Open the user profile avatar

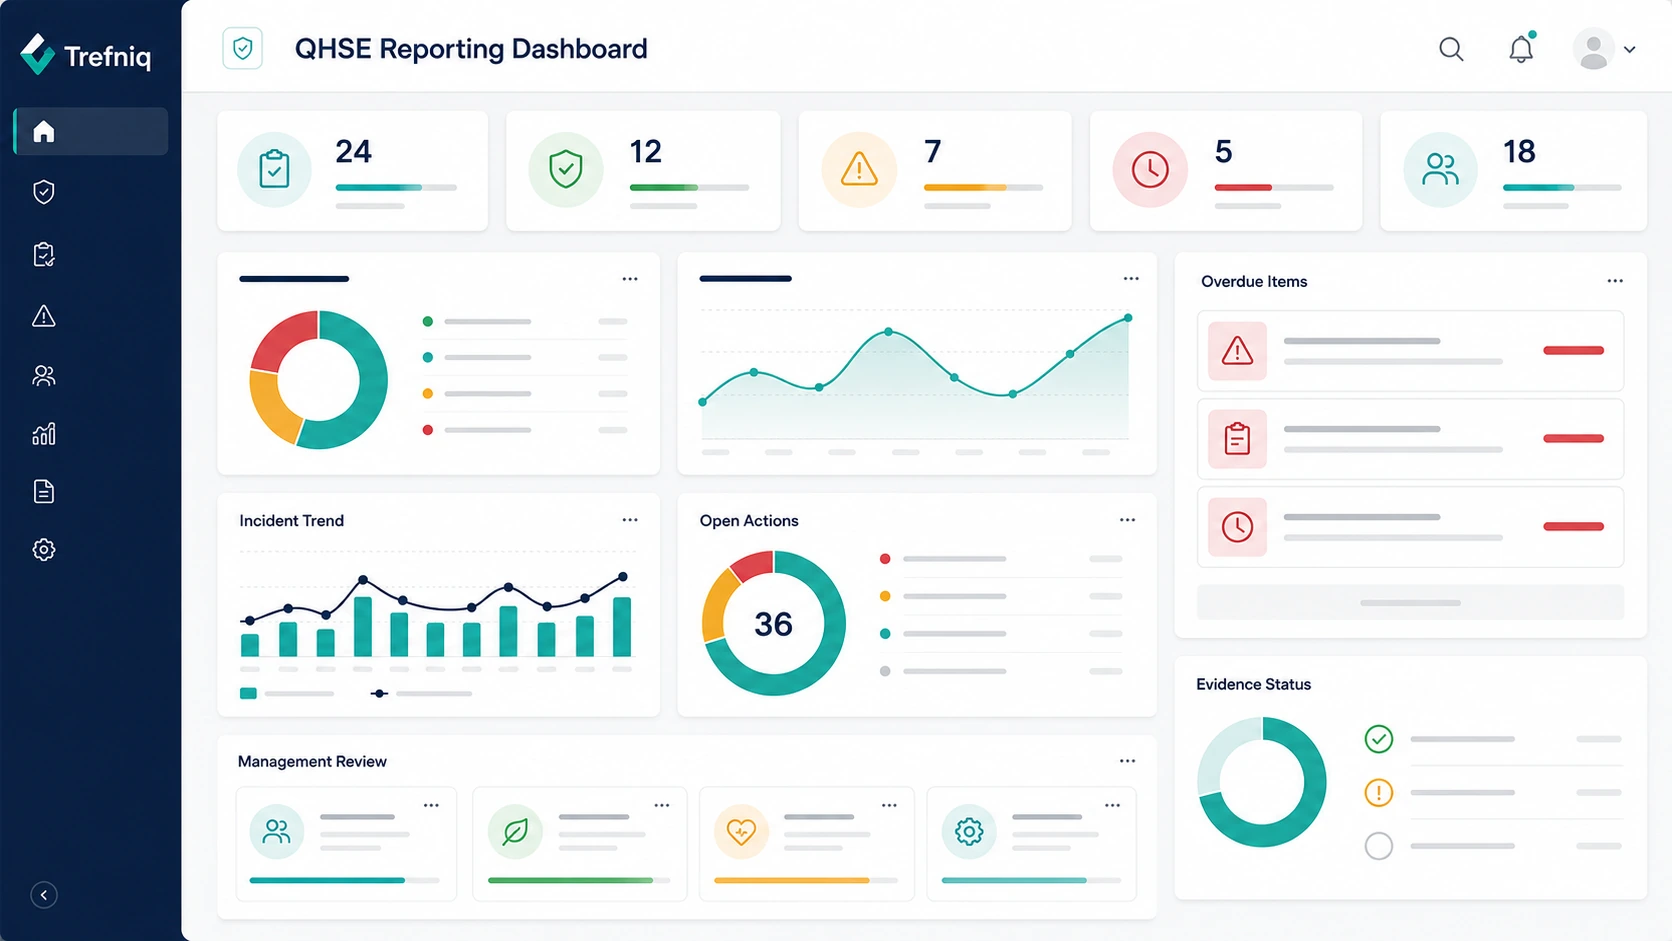tap(1593, 49)
